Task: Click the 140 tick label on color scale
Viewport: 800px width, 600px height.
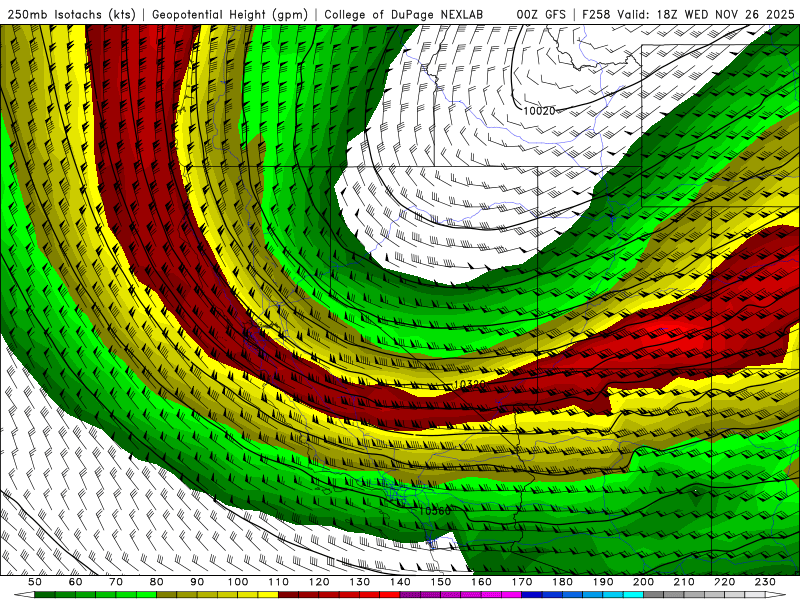Action: point(400,582)
